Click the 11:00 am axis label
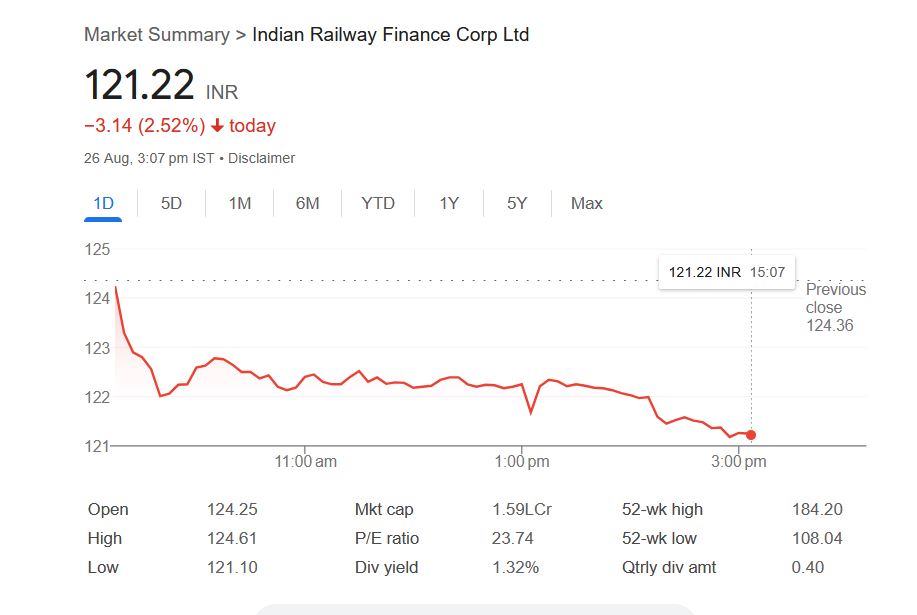 [304, 462]
